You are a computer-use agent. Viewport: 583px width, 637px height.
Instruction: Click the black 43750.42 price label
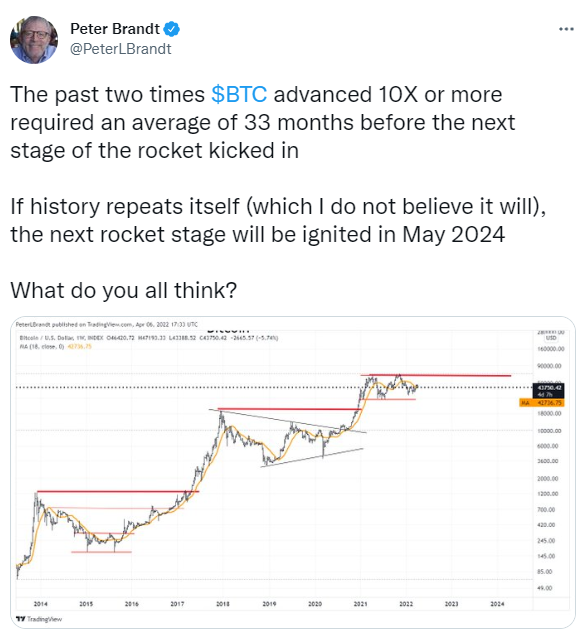pyautogui.click(x=548, y=390)
